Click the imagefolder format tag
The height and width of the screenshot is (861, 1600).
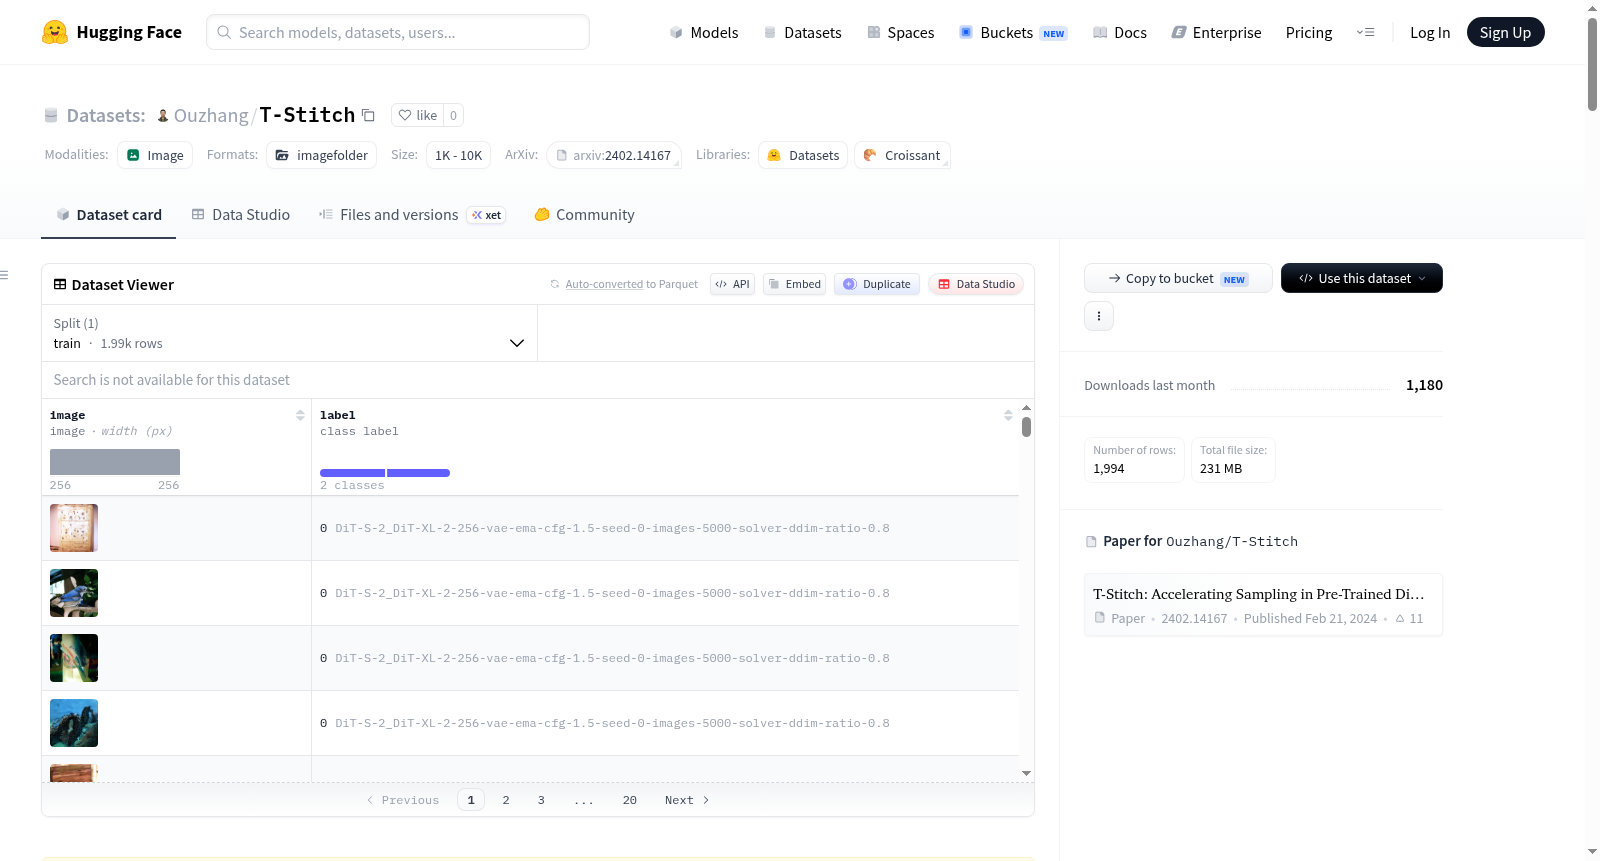pyautogui.click(x=321, y=155)
